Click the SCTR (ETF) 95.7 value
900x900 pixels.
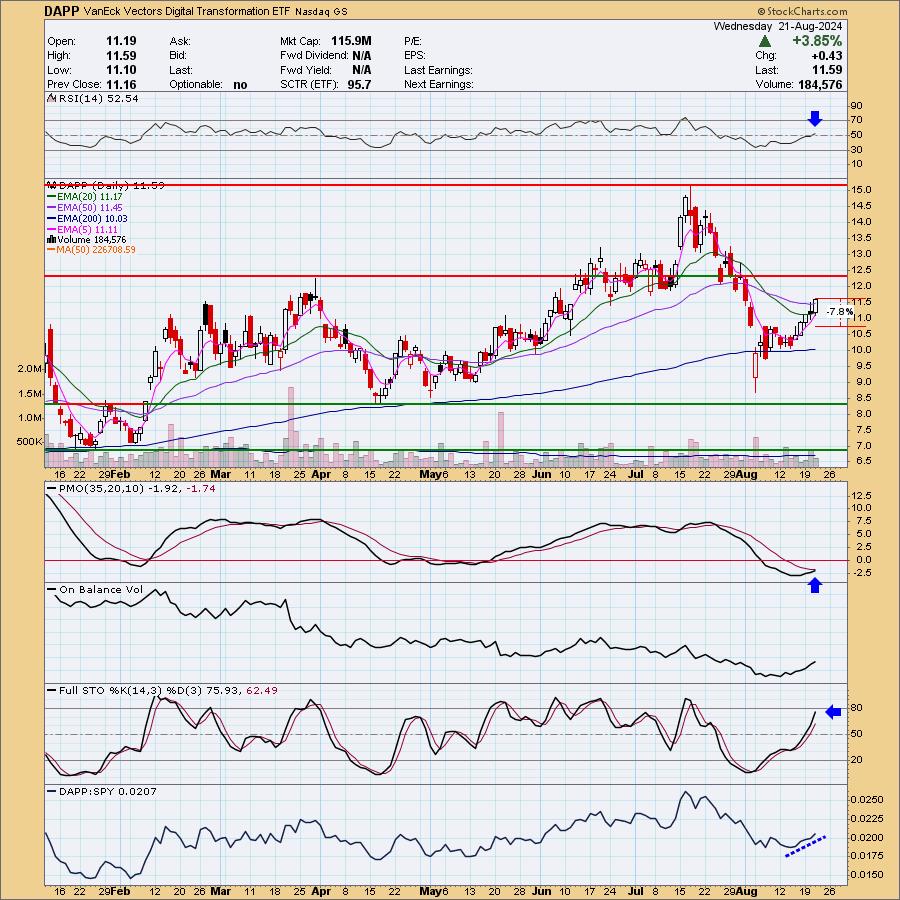pyautogui.click(x=359, y=84)
